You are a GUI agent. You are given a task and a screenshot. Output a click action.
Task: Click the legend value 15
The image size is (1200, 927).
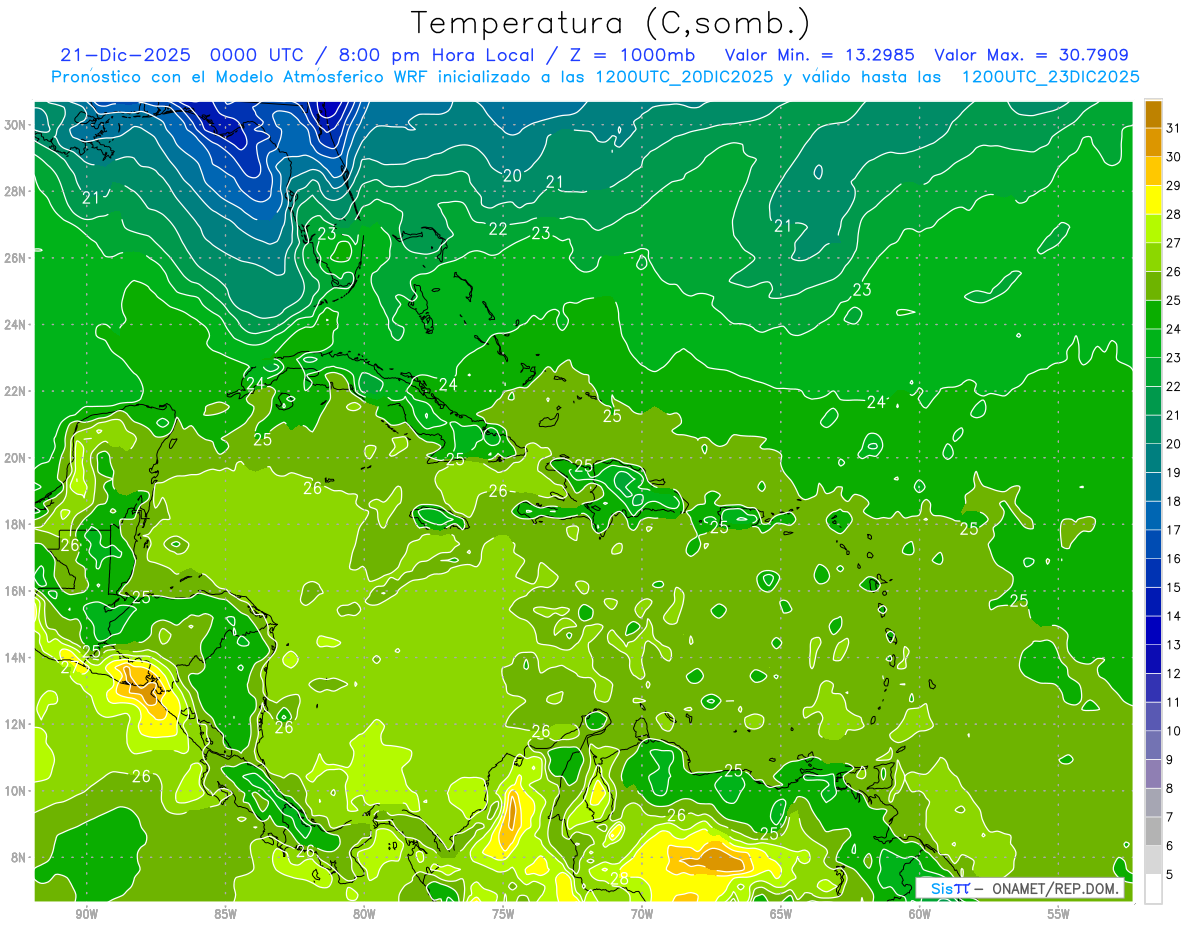click(1174, 587)
